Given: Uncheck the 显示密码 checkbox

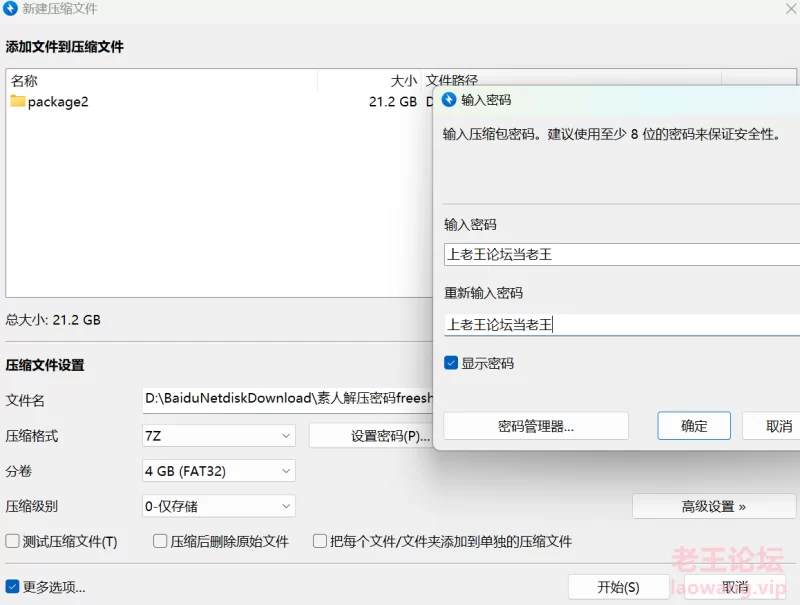Looking at the screenshot, I should (x=451, y=363).
